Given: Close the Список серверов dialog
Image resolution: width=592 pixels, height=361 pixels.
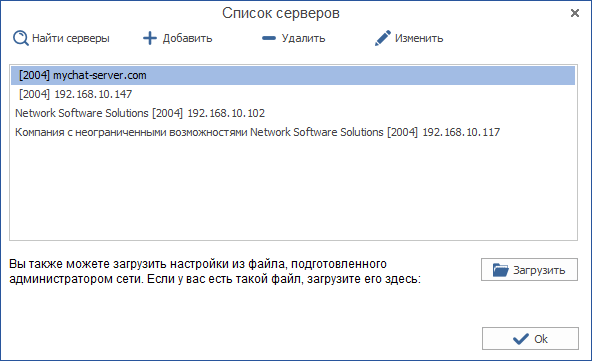Looking at the screenshot, I should click(575, 13).
